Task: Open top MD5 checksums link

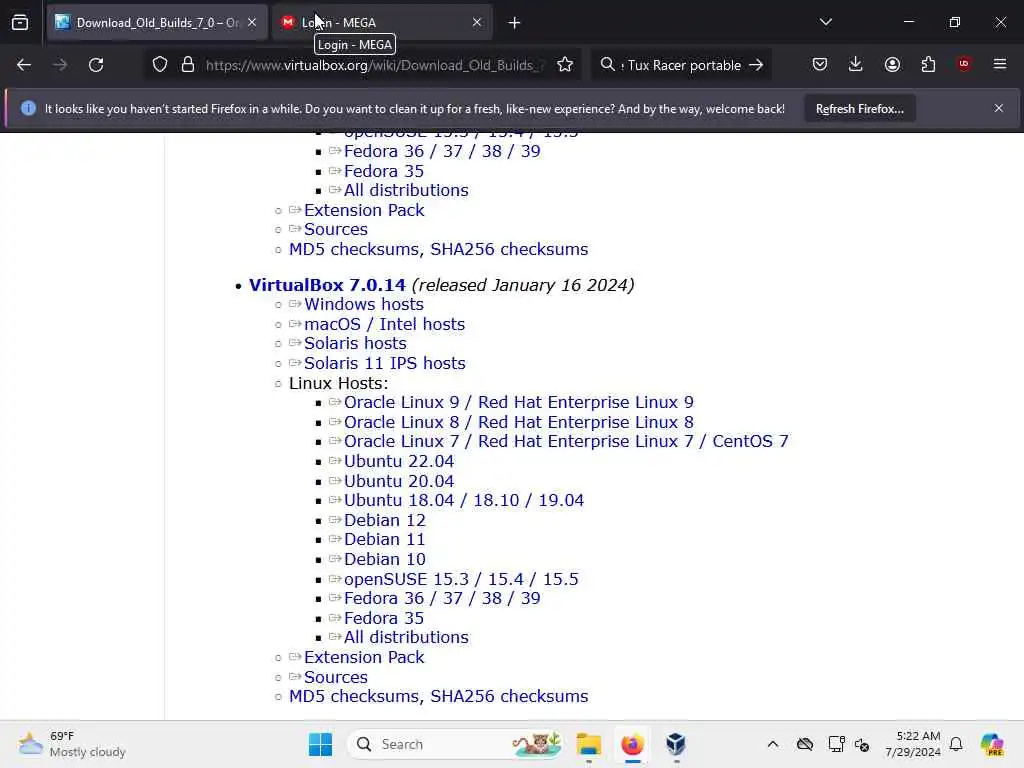Action: (354, 249)
